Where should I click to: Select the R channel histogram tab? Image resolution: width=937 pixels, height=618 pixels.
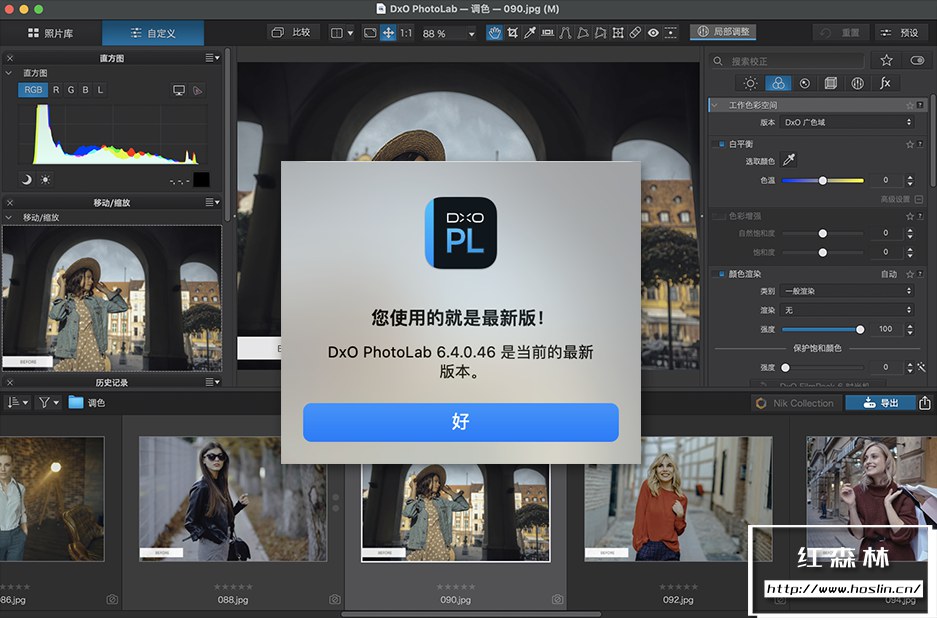tap(56, 90)
